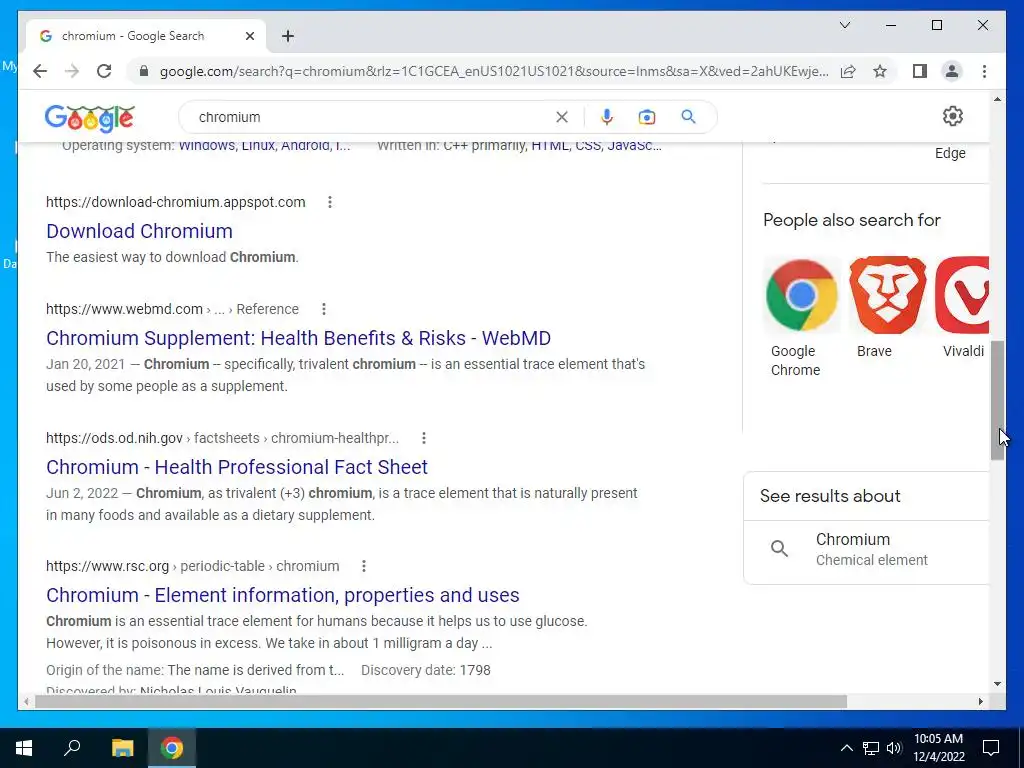Screen dimensions: 1024x768
Task: Click the forward navigation arrow
Action: click(x=72, y=71)
